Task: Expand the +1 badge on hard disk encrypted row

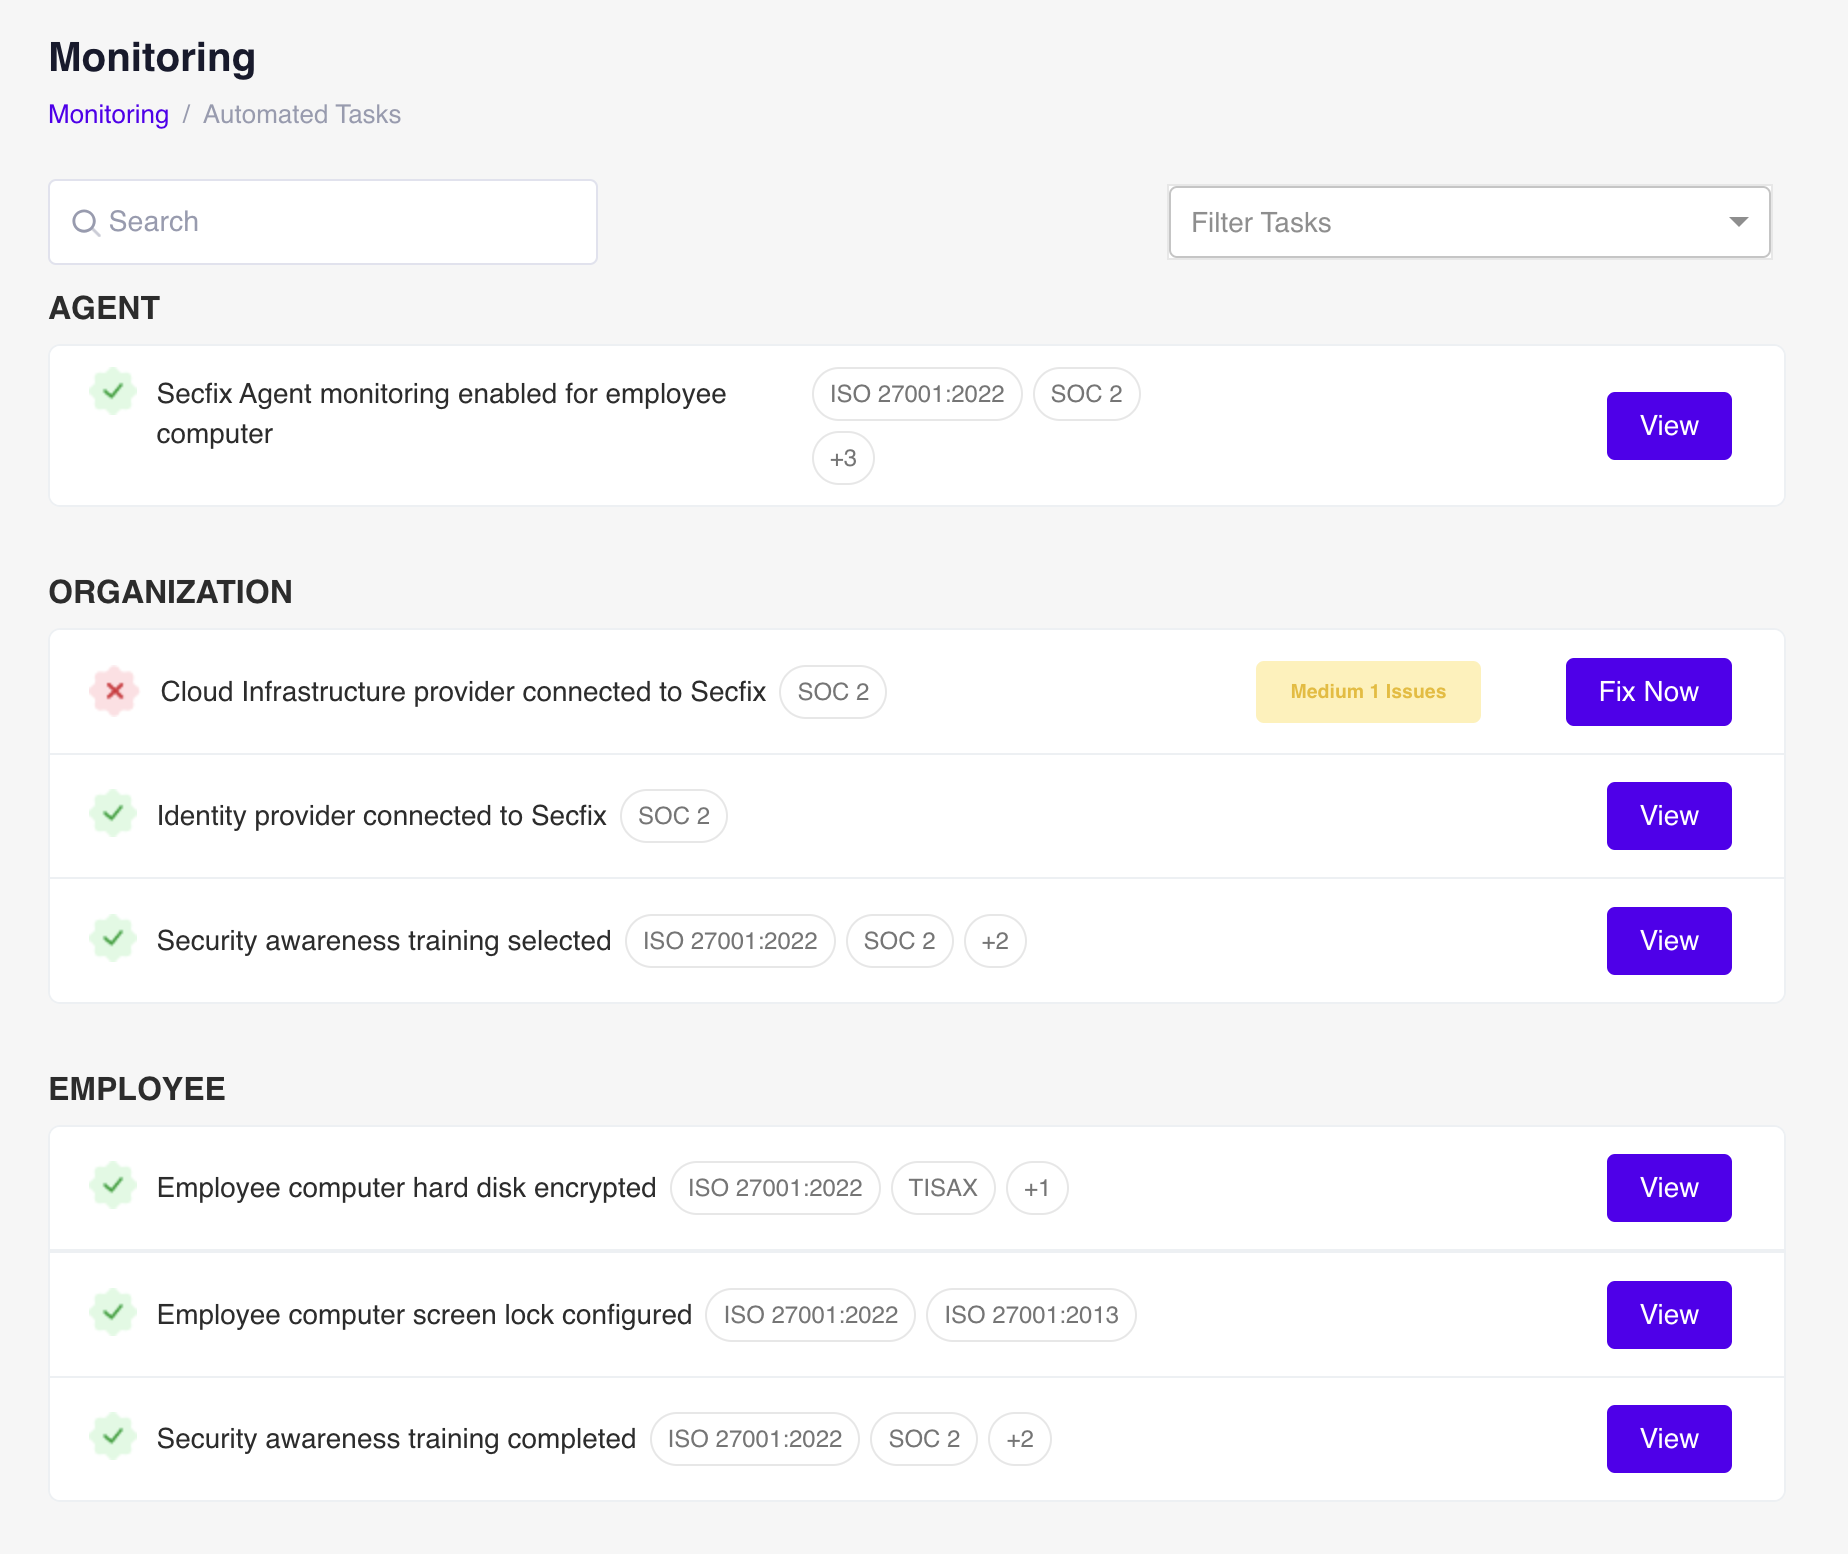Action: (1036, 1188)
